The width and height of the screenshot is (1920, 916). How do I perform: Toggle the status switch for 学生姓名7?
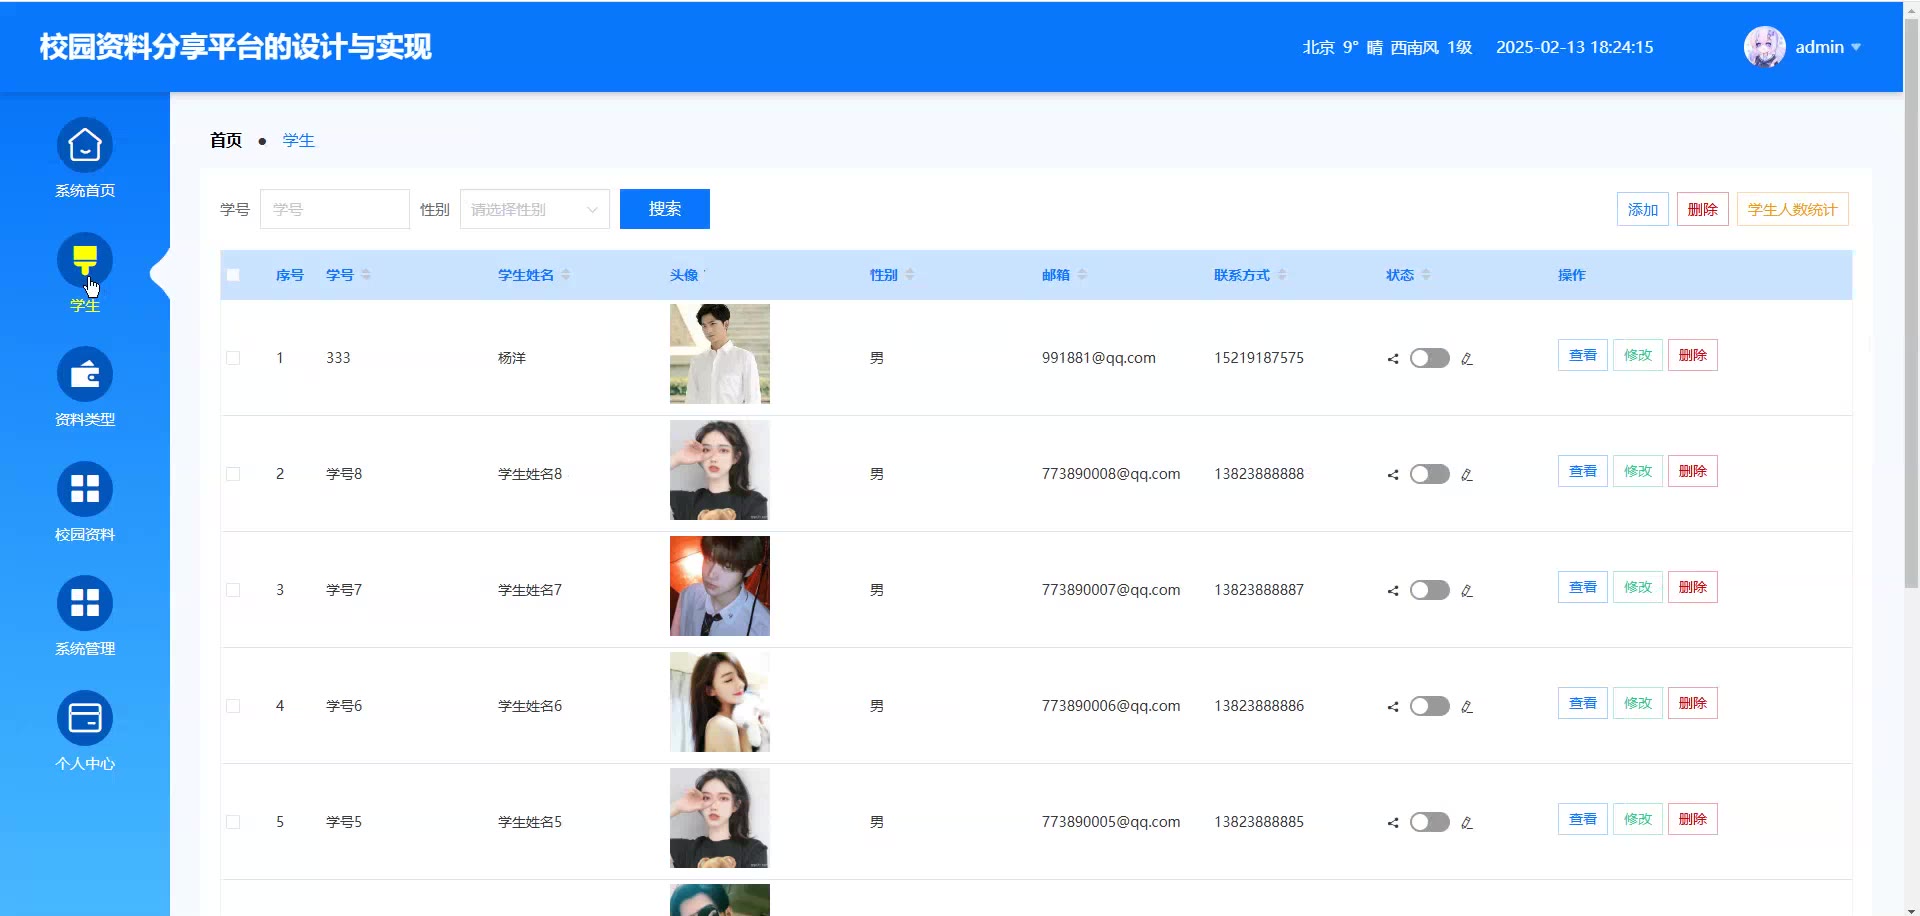(1429, 590)
